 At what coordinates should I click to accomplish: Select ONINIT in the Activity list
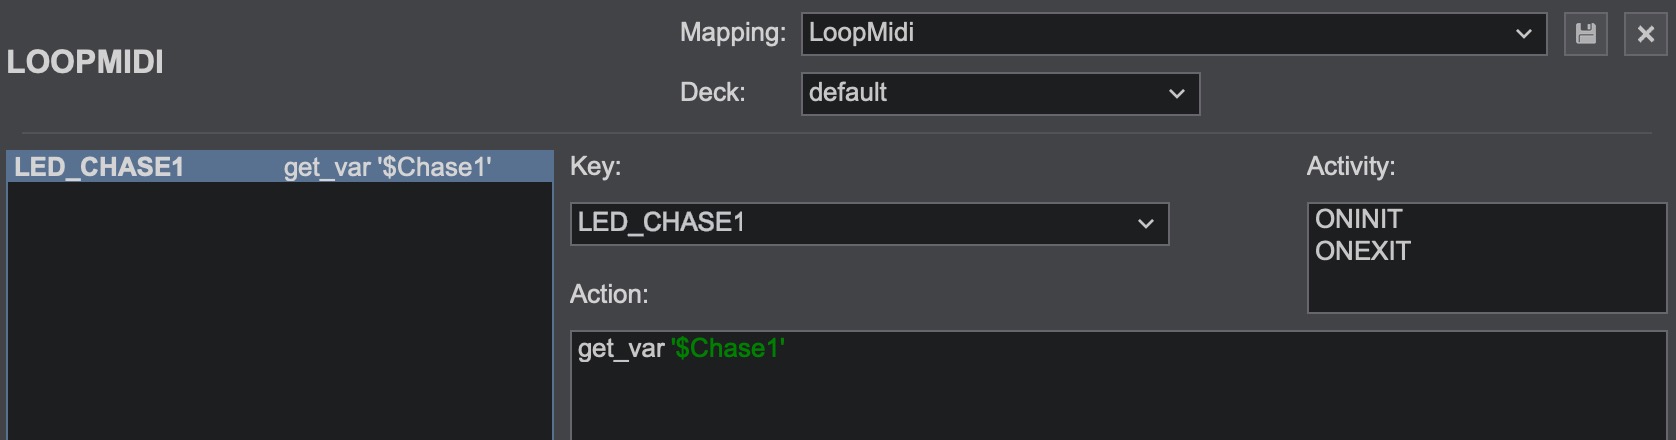(1358, 219)
